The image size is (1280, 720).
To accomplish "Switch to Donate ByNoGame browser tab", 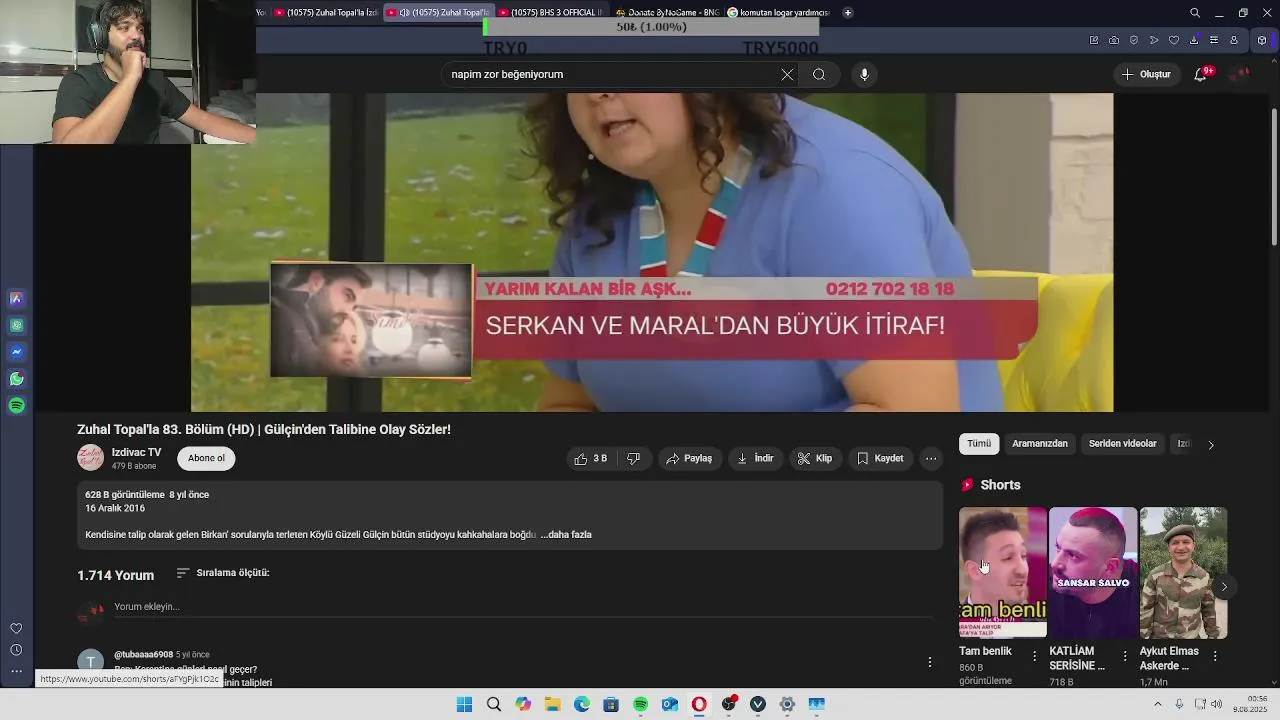I will 666,13.
